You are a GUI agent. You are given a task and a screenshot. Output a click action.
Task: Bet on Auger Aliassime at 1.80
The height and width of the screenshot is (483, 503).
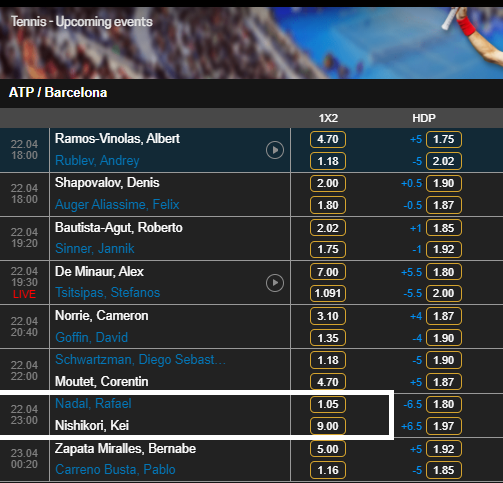pos(328,205)
